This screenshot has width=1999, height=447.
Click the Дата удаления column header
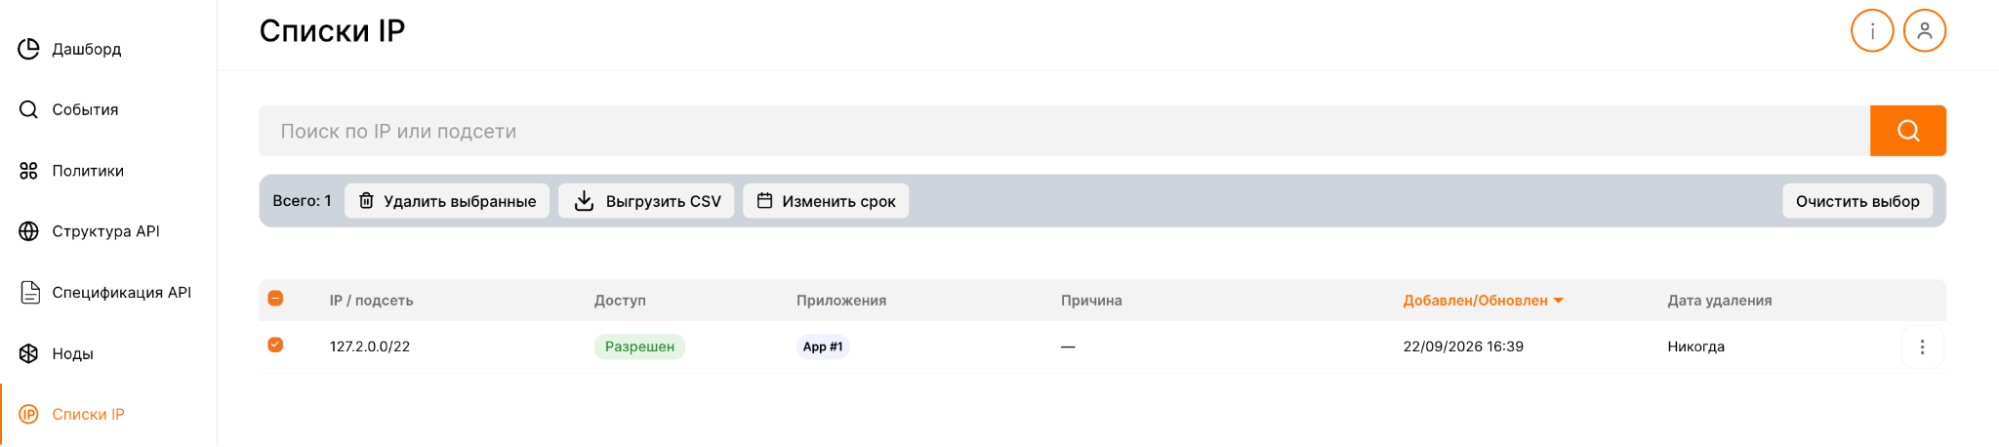click(1719, 300)
